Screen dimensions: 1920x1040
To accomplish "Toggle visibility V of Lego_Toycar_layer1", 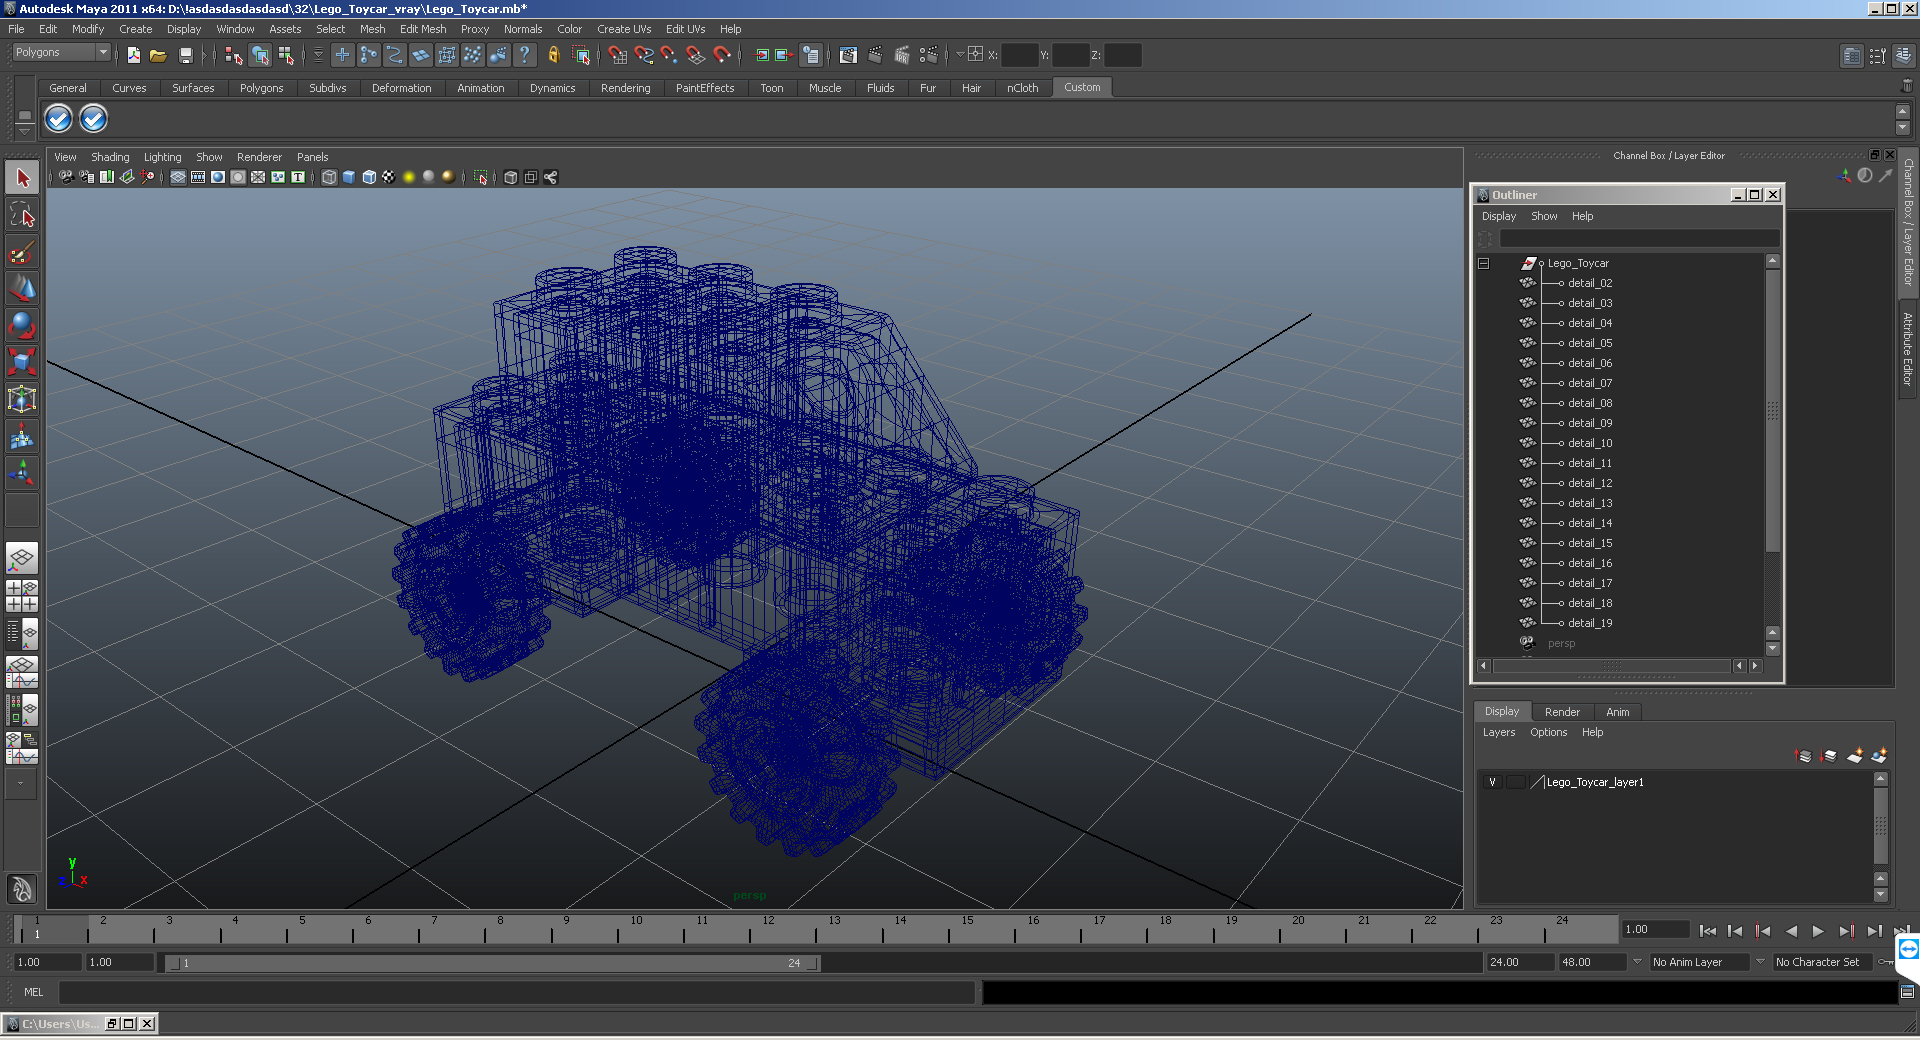I will [1492, 782].
